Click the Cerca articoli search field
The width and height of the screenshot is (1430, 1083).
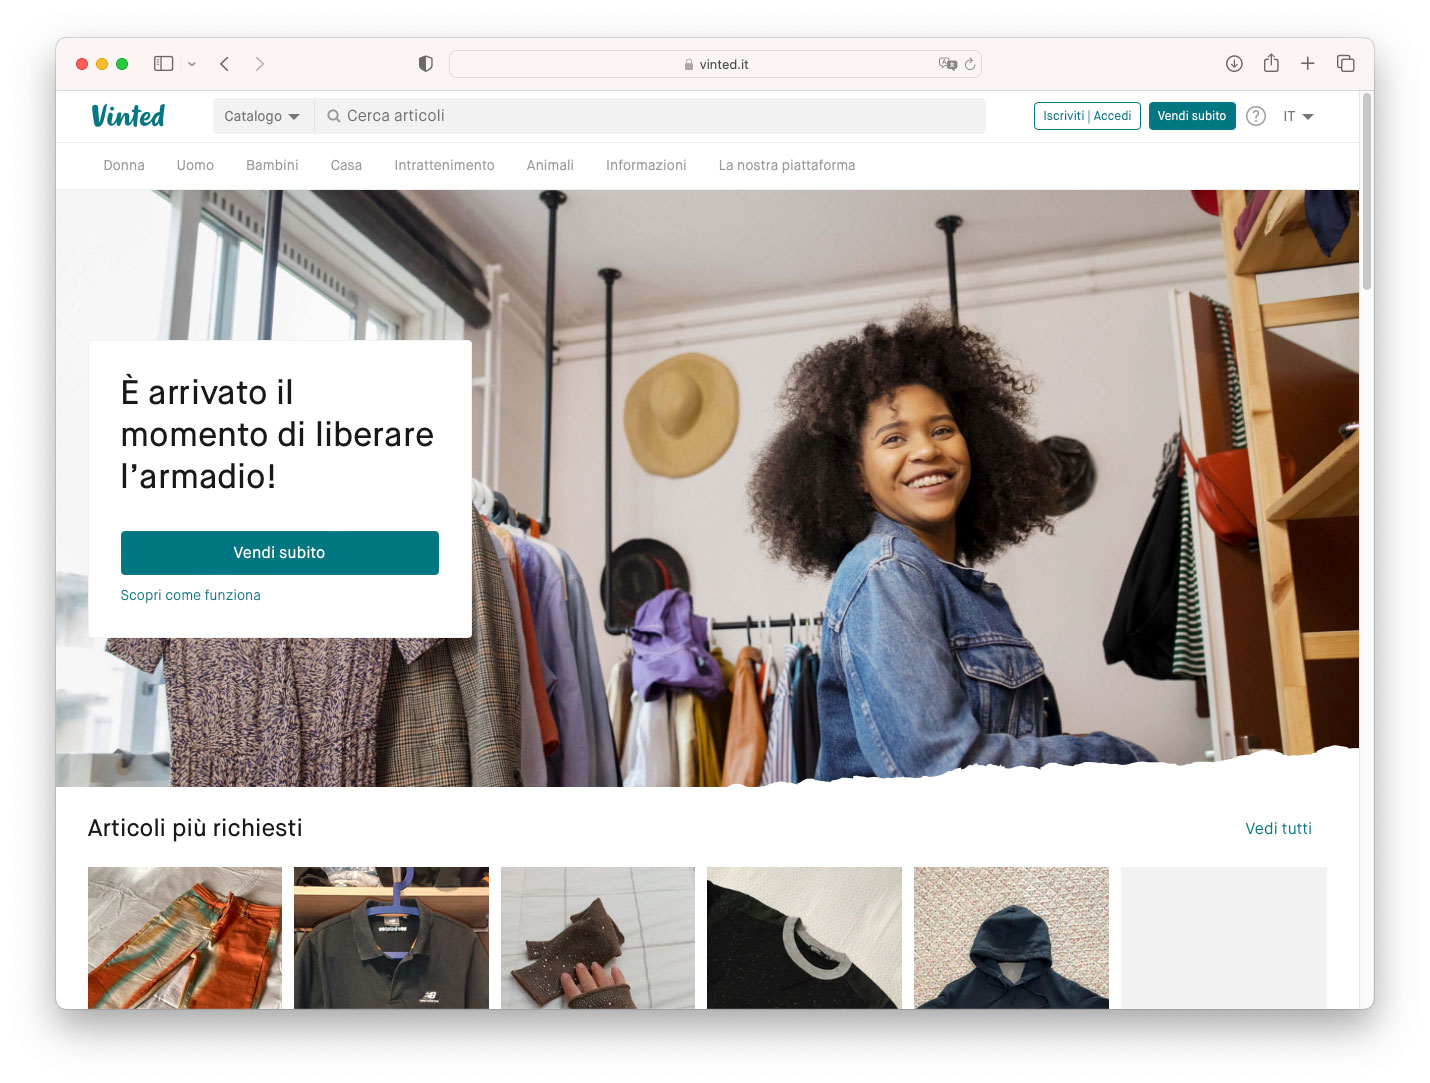point(650,116)
